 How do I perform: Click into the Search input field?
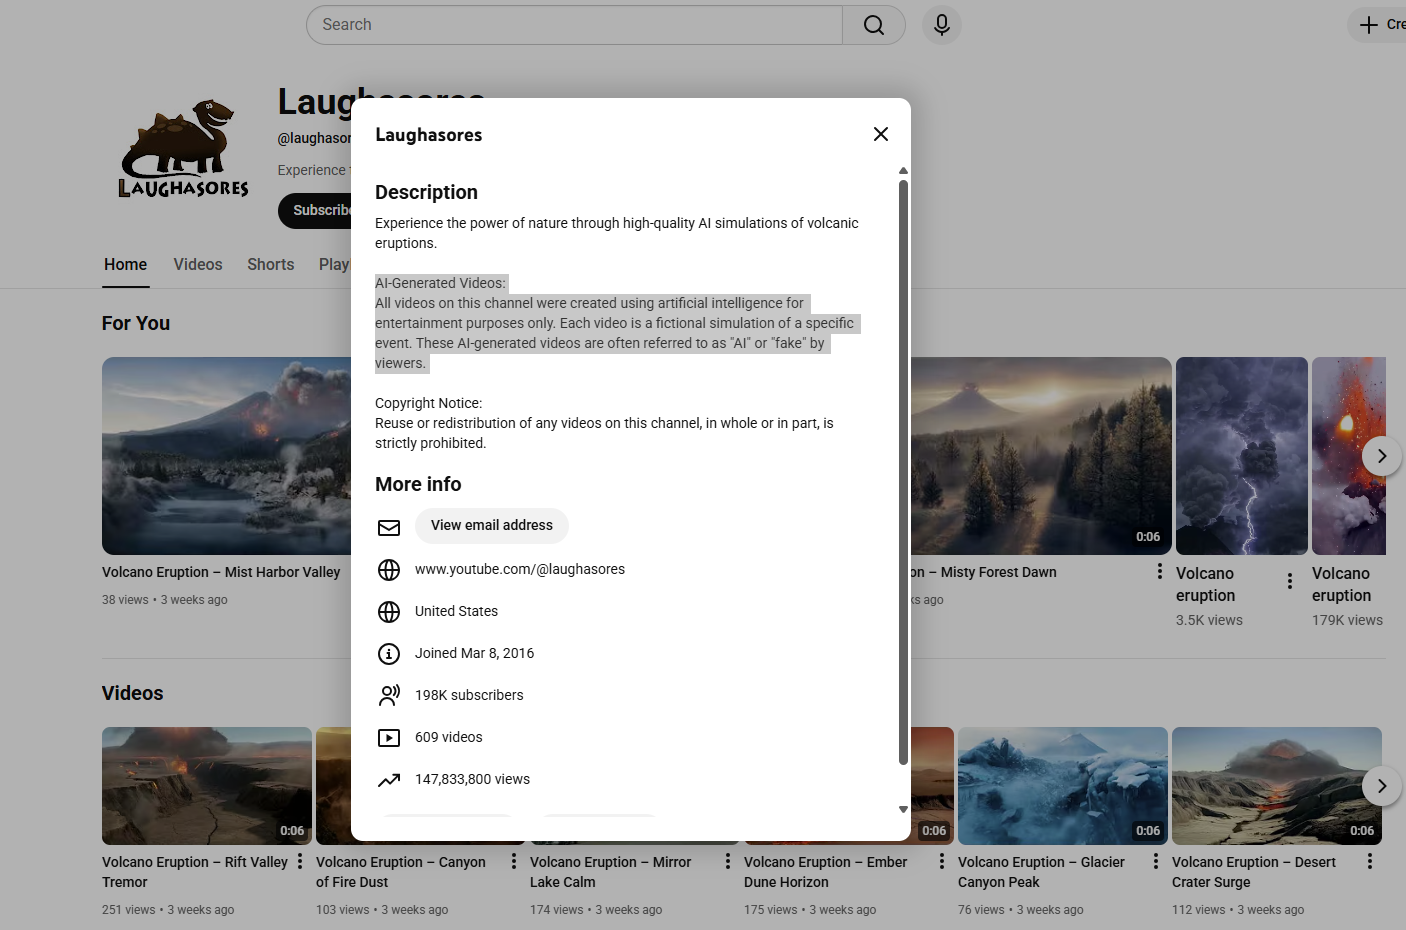(575, 25)
